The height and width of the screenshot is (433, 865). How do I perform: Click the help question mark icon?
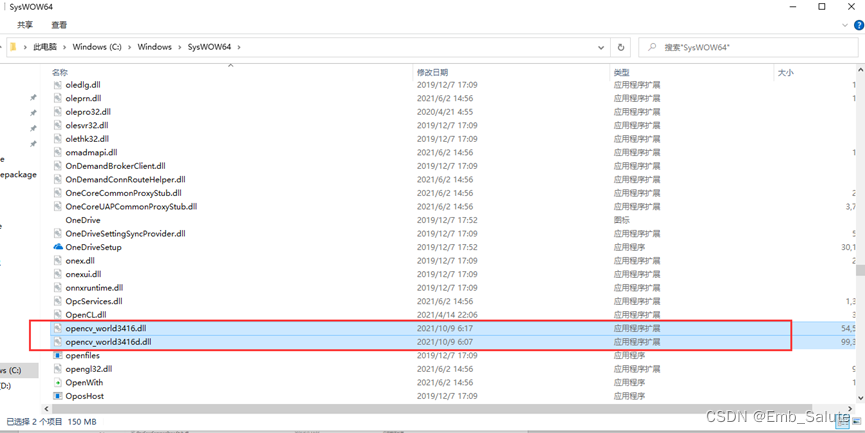click(859, 25)
